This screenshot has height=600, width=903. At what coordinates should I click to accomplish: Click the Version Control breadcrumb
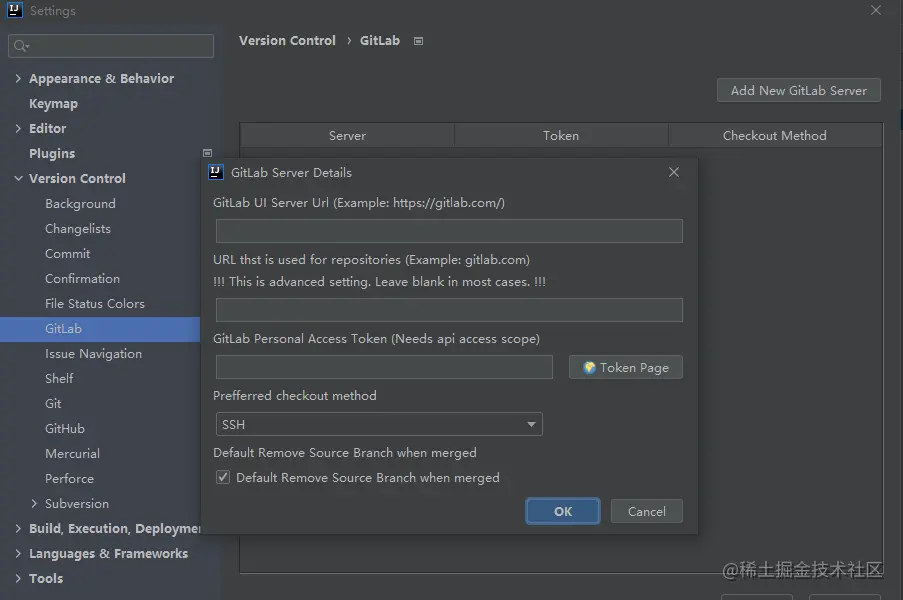click(287, 41)
